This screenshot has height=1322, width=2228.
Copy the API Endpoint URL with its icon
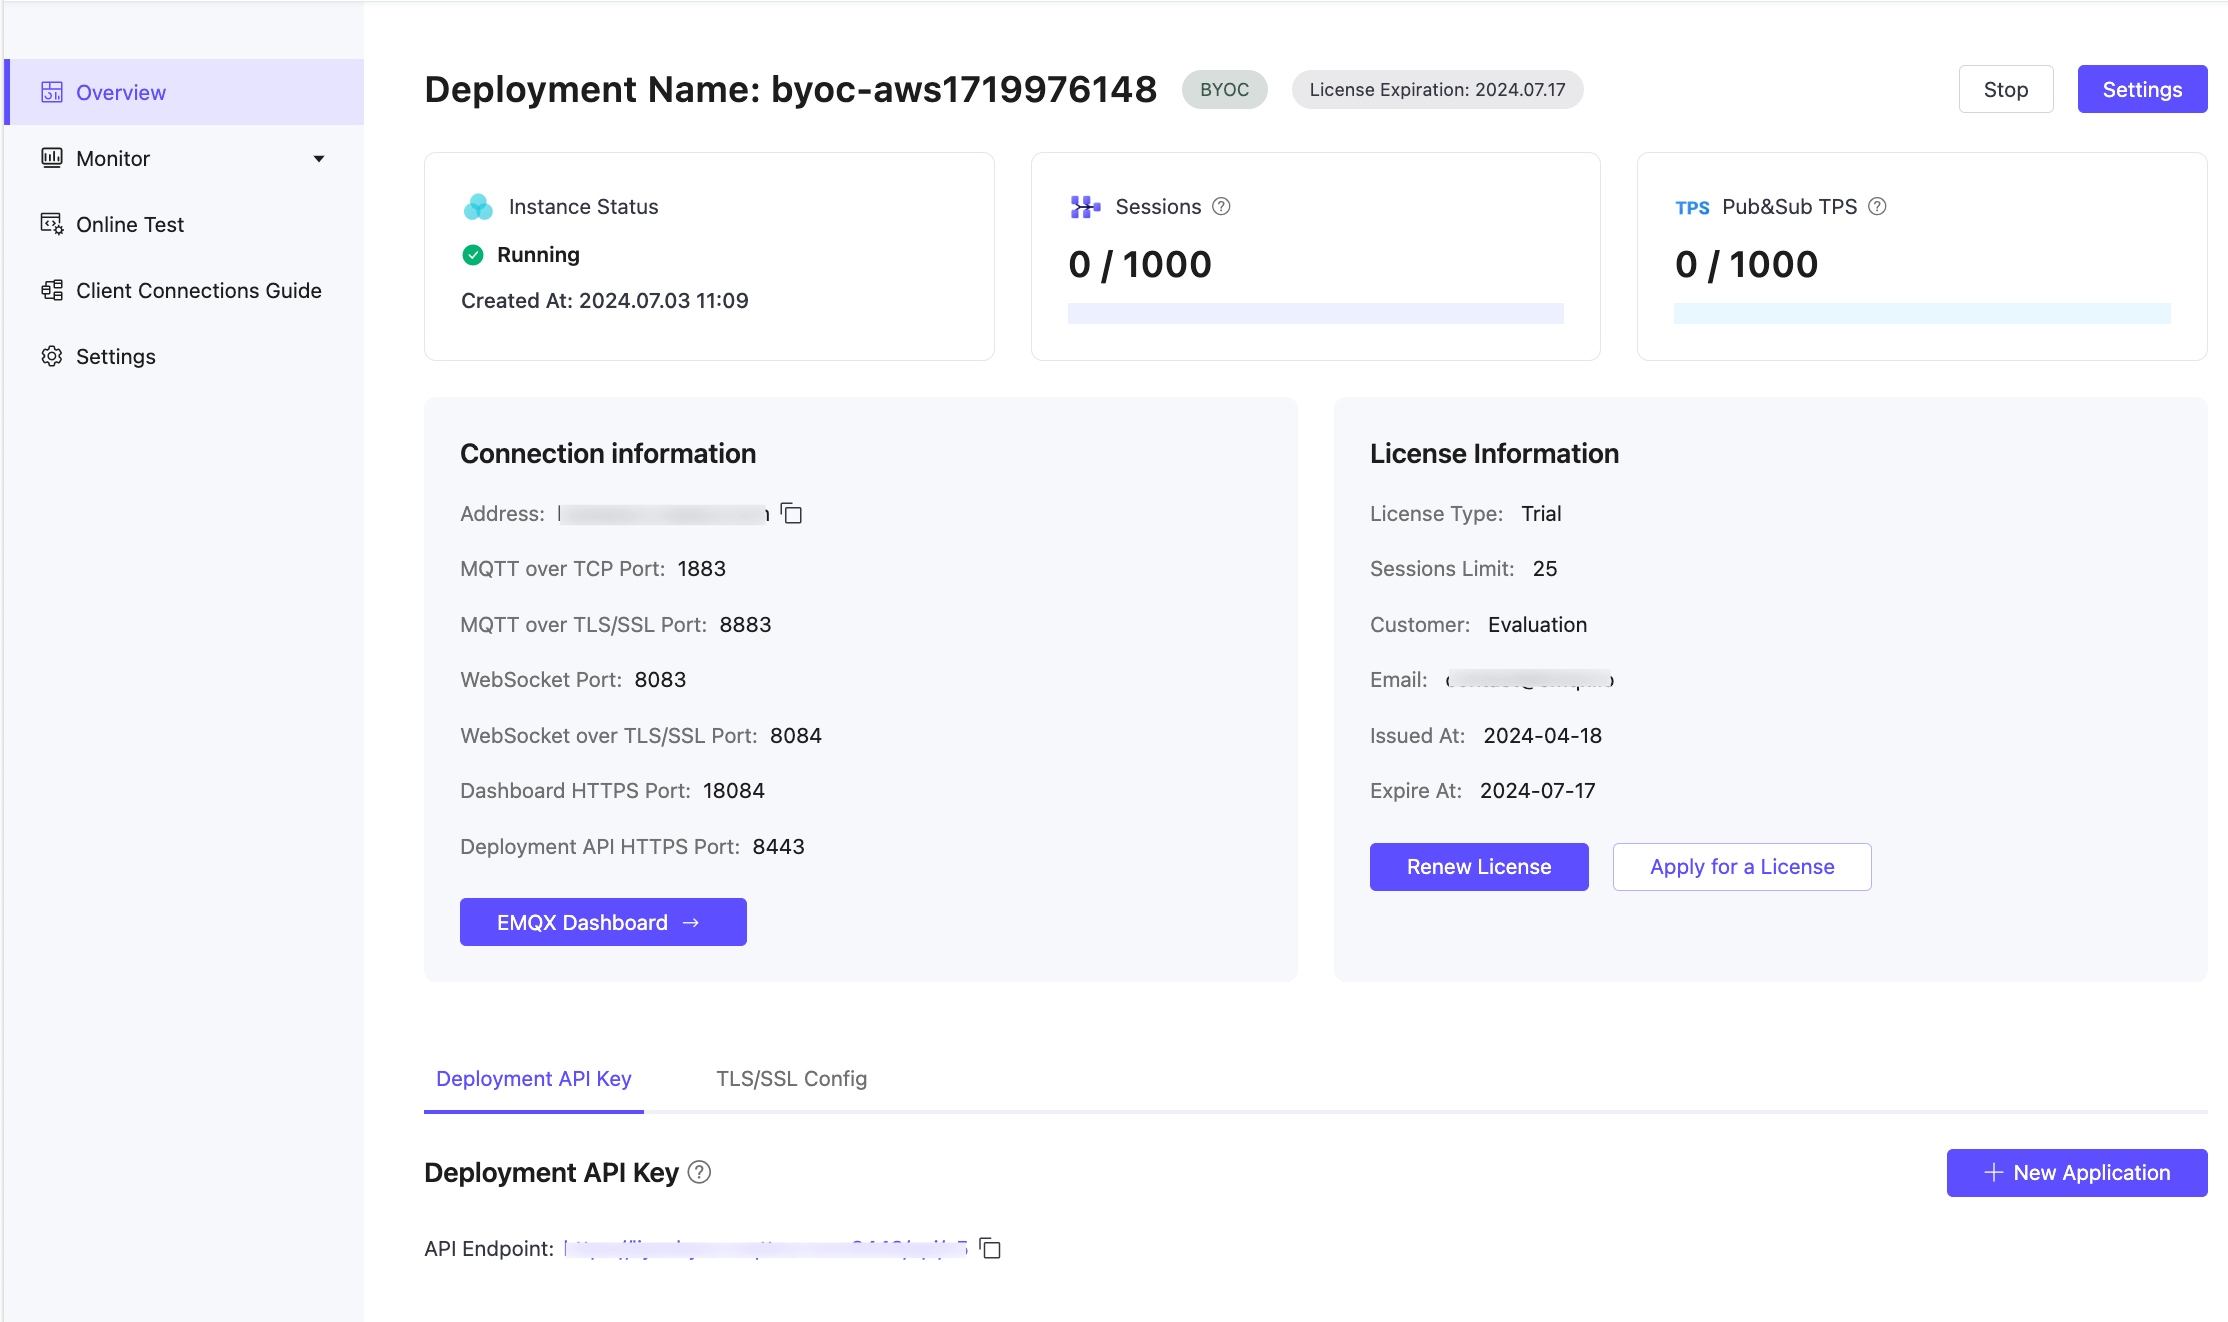tap(990, 1248)
